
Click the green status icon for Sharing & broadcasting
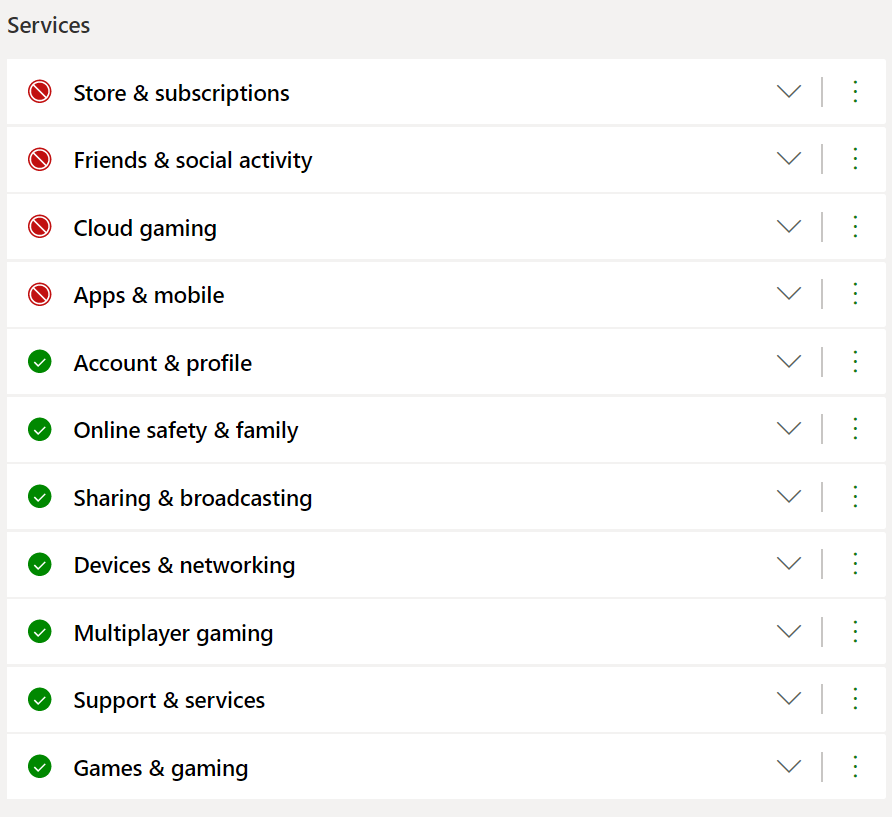(40, 497)
